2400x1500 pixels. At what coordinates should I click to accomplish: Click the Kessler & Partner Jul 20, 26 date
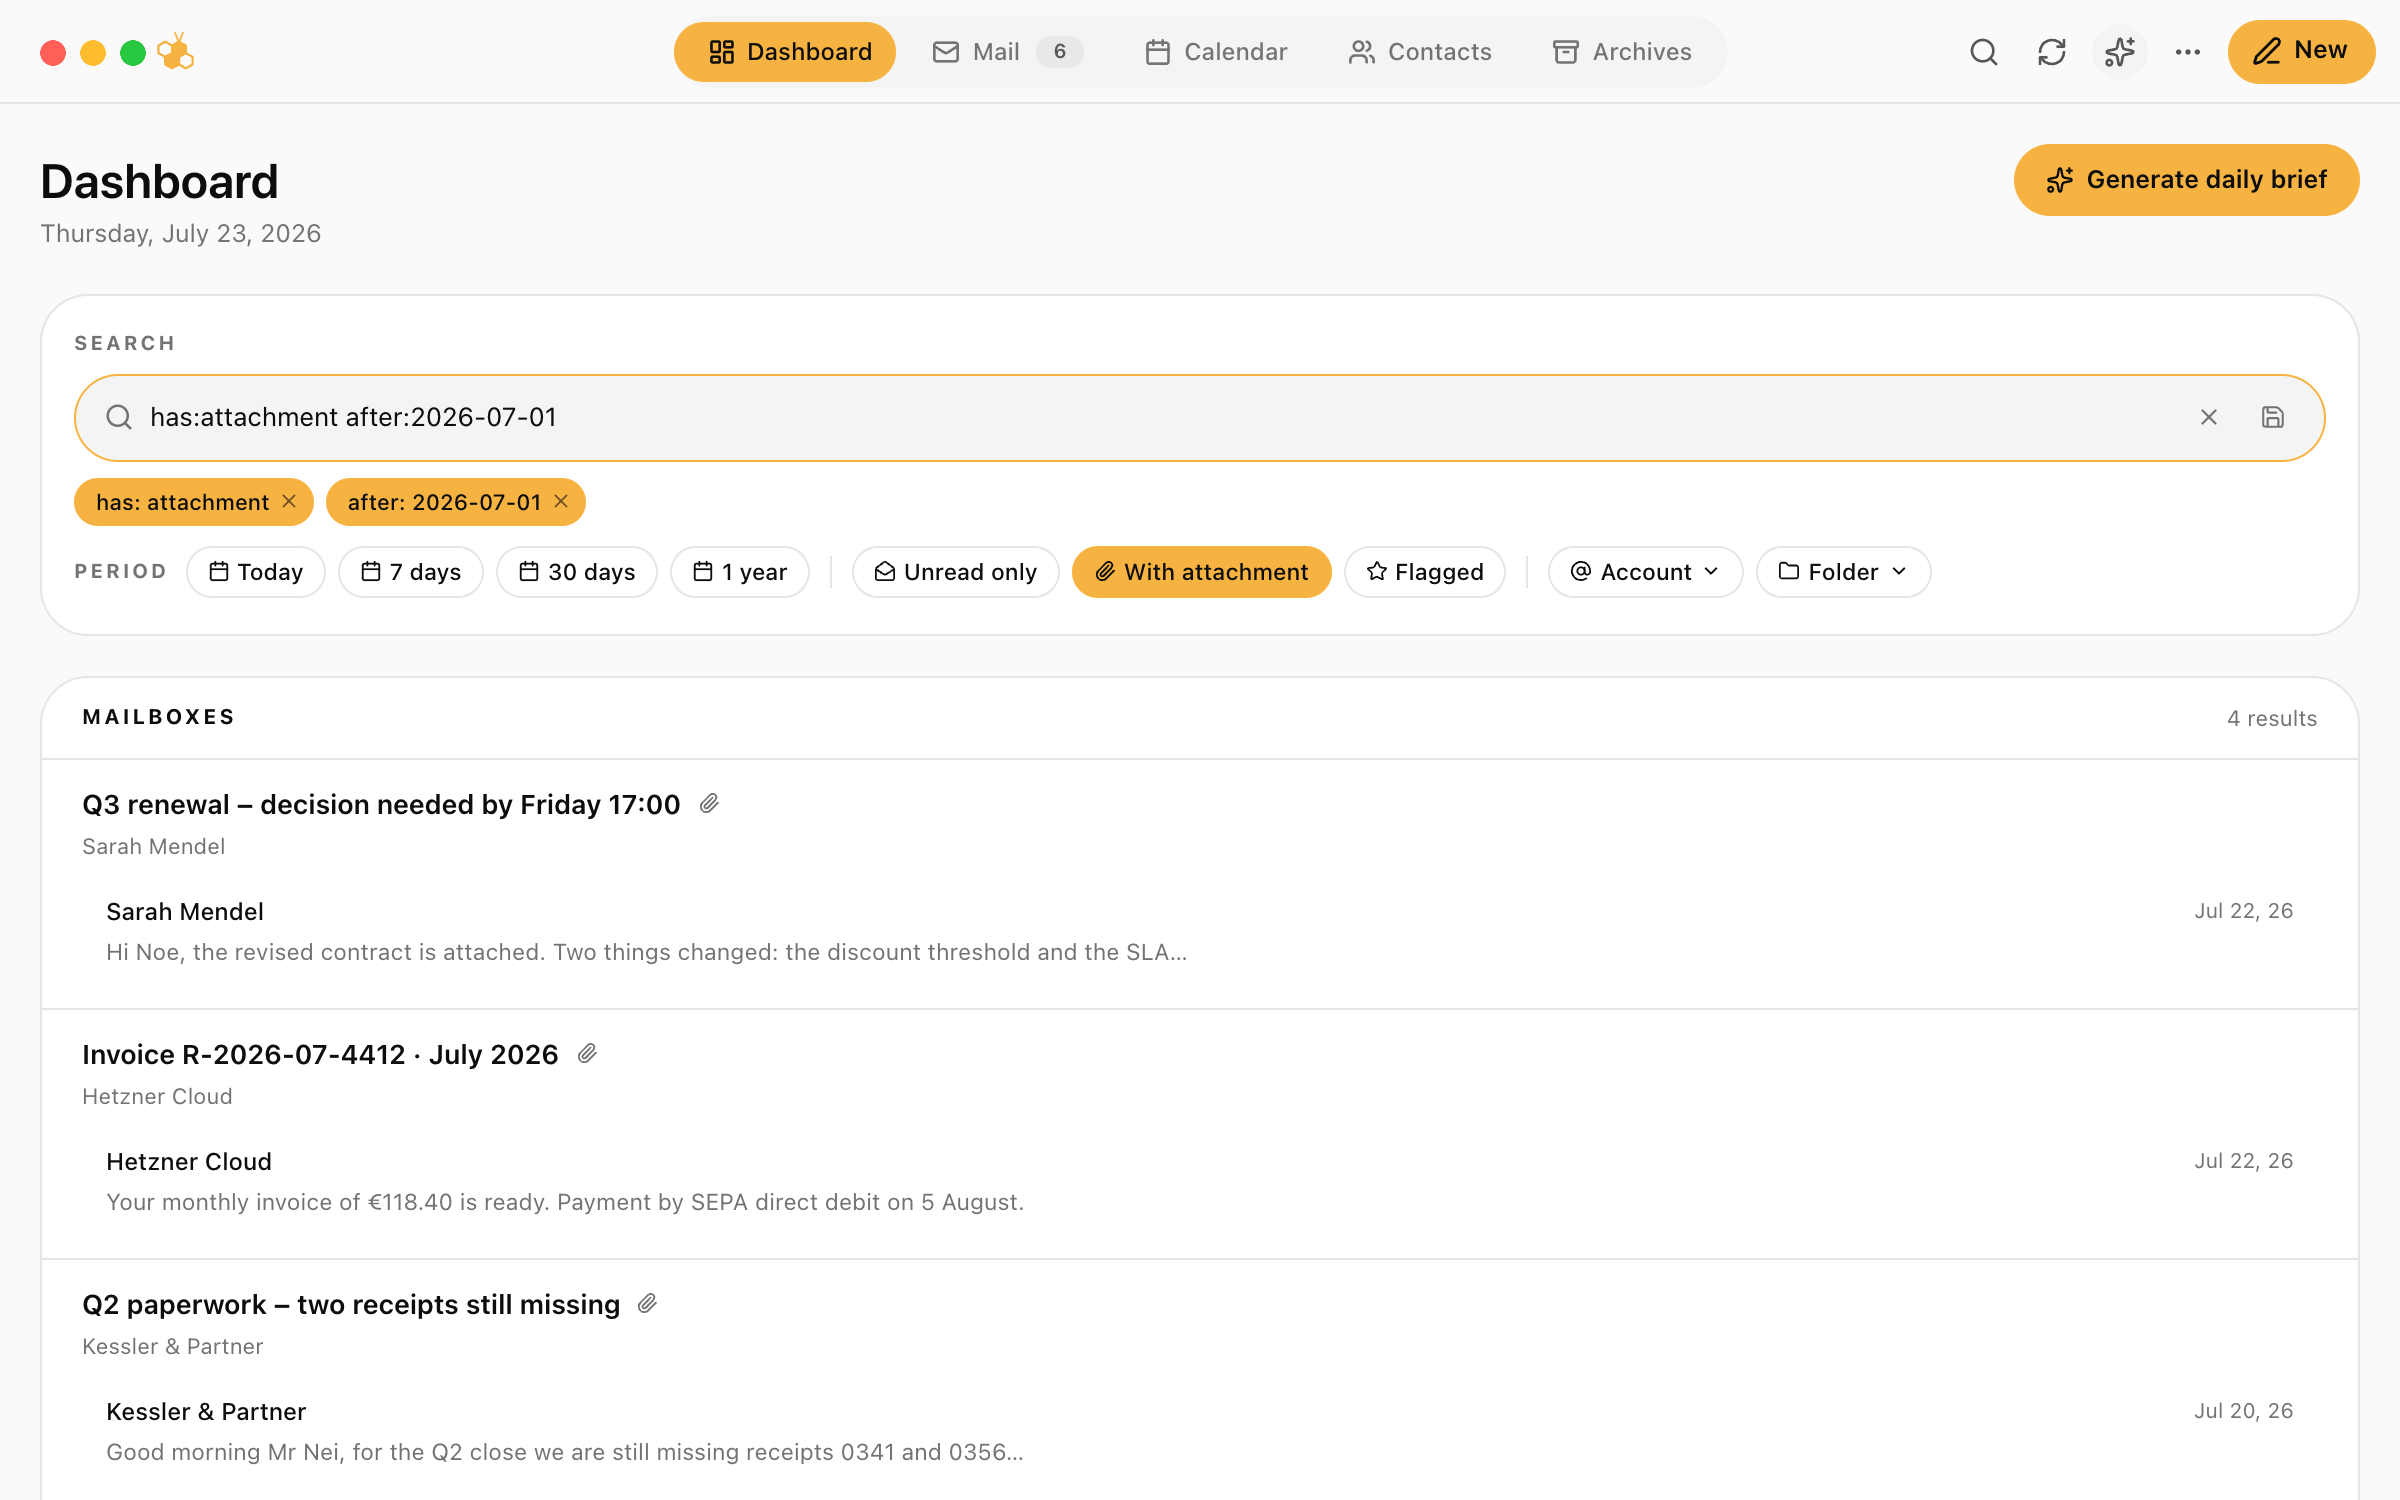tap(2244, 1411)
